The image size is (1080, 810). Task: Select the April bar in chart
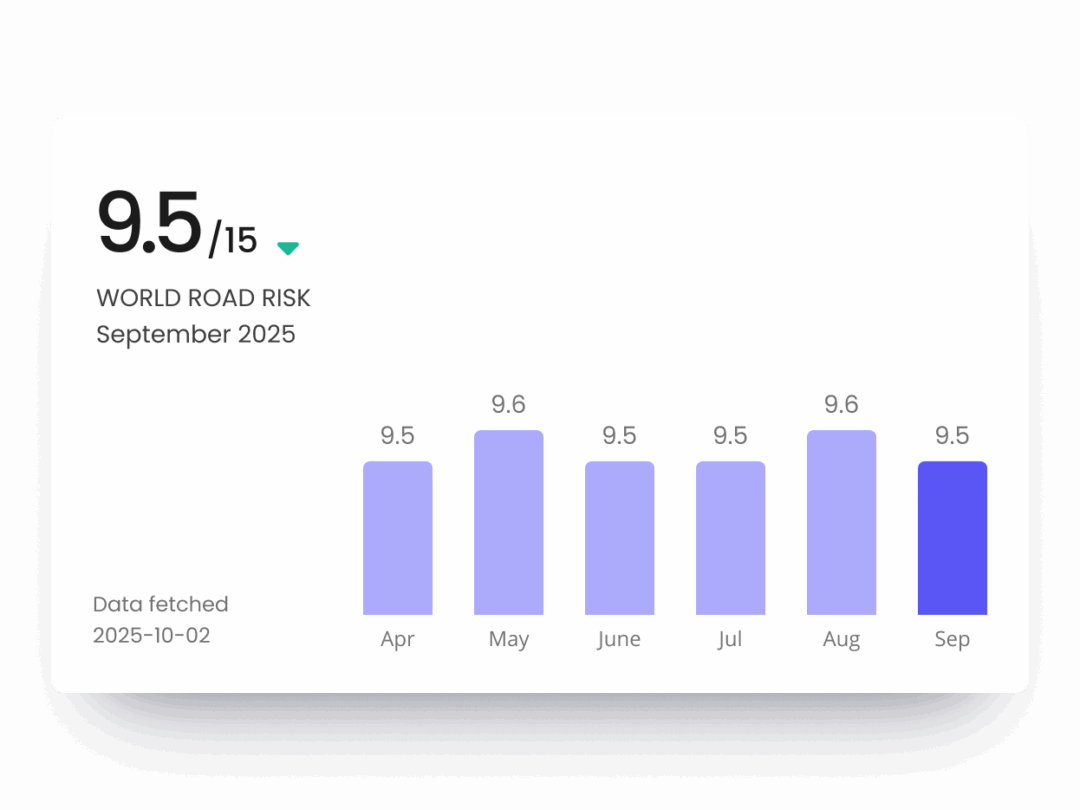398,538
